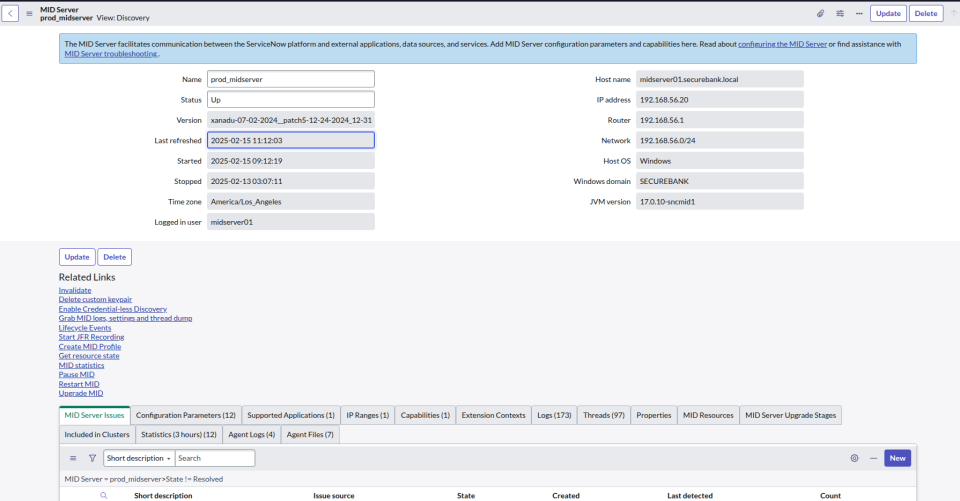Open the form context menu hamburger icon
This screenshot has height=501, width=960.
(x=29, y=13)
